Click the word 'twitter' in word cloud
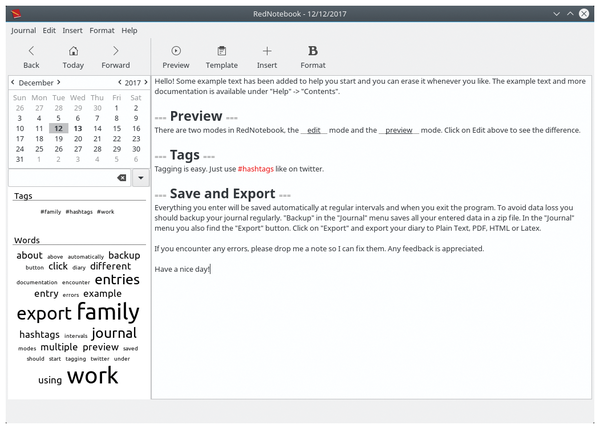This screenshot has height=429, width=600. point(100,359)
